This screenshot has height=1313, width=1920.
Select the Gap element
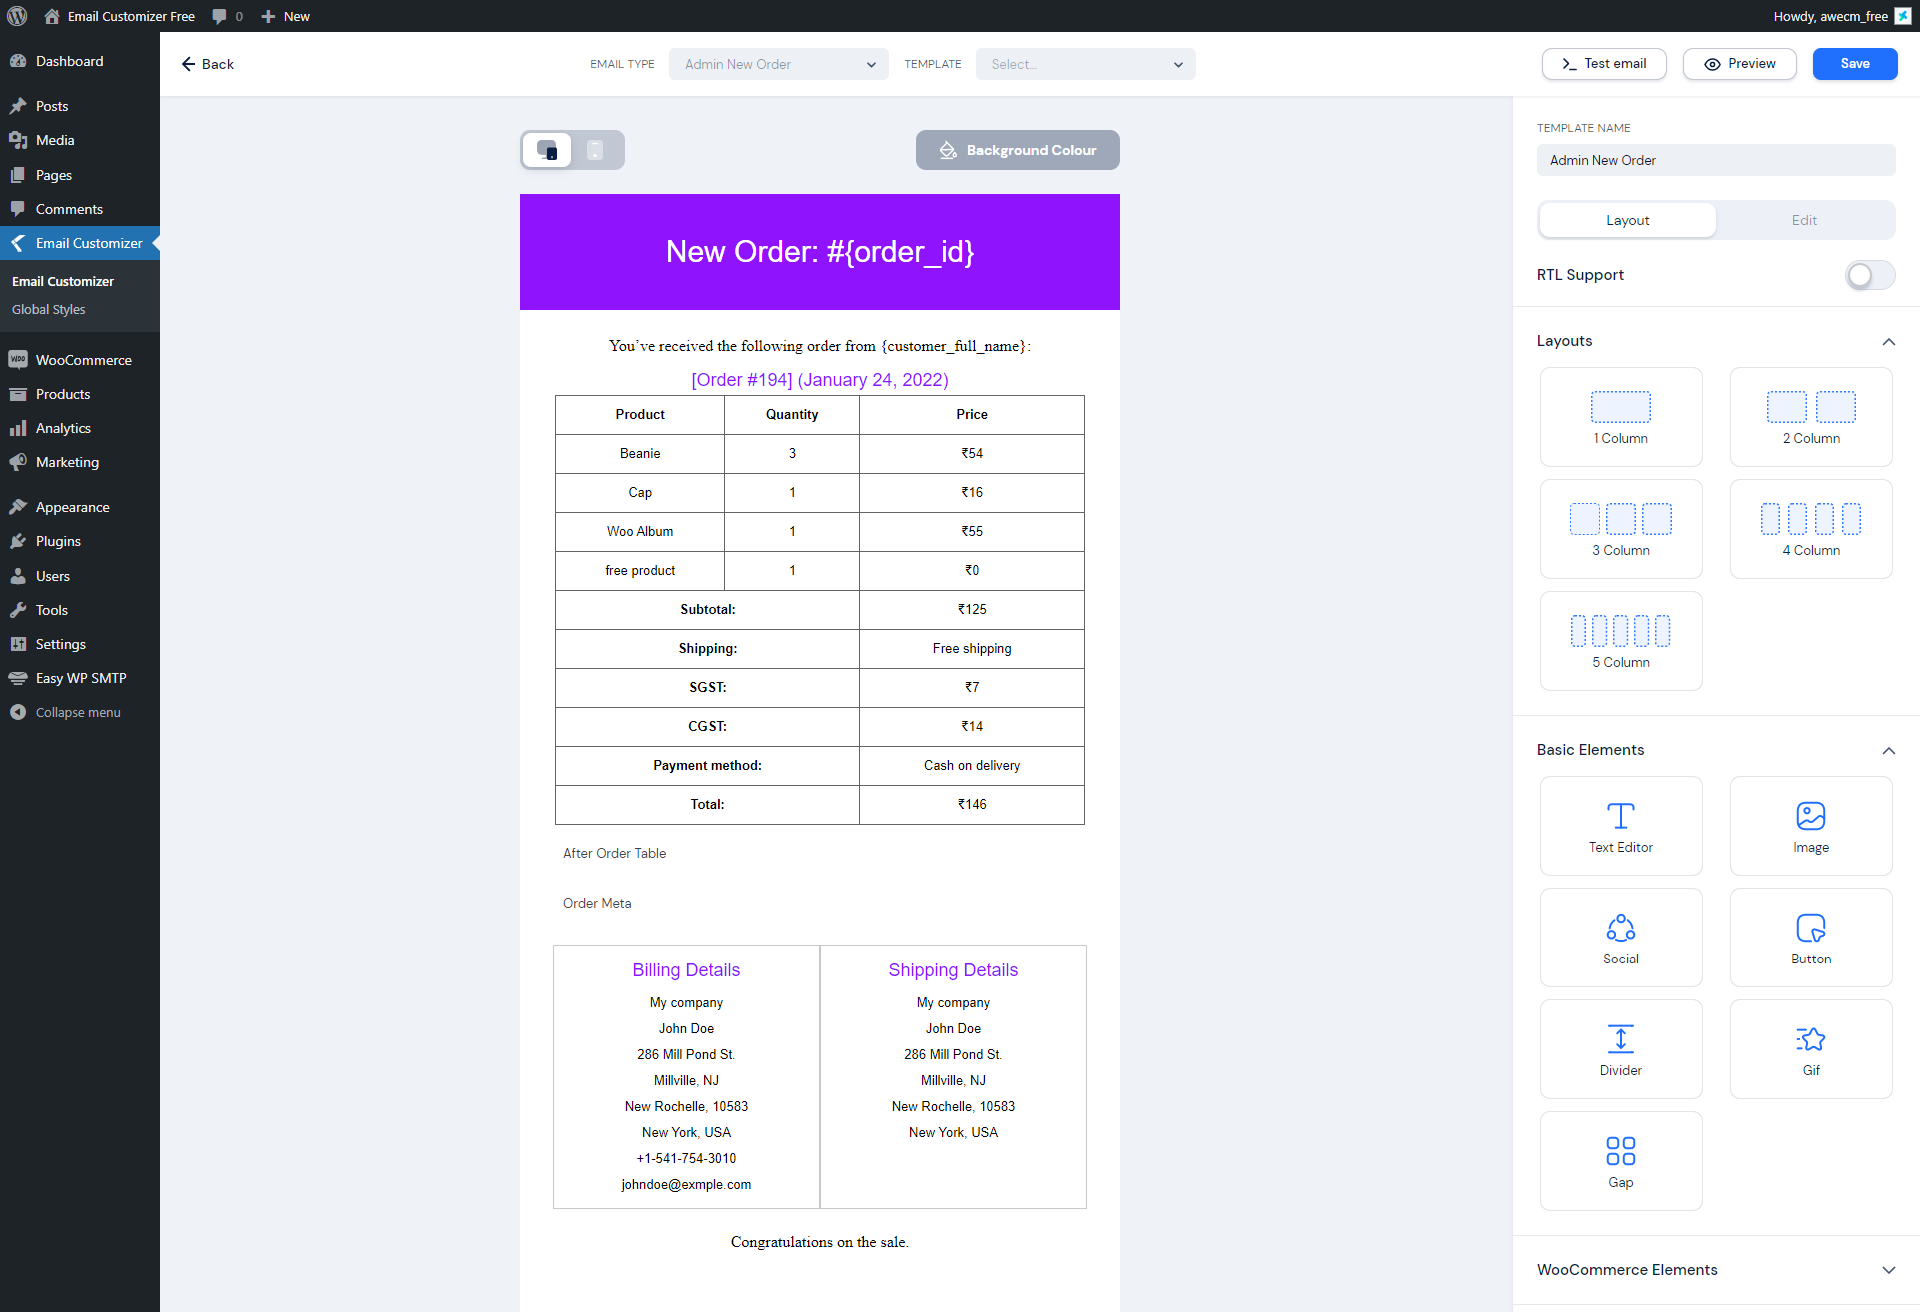[1621, 1161]
